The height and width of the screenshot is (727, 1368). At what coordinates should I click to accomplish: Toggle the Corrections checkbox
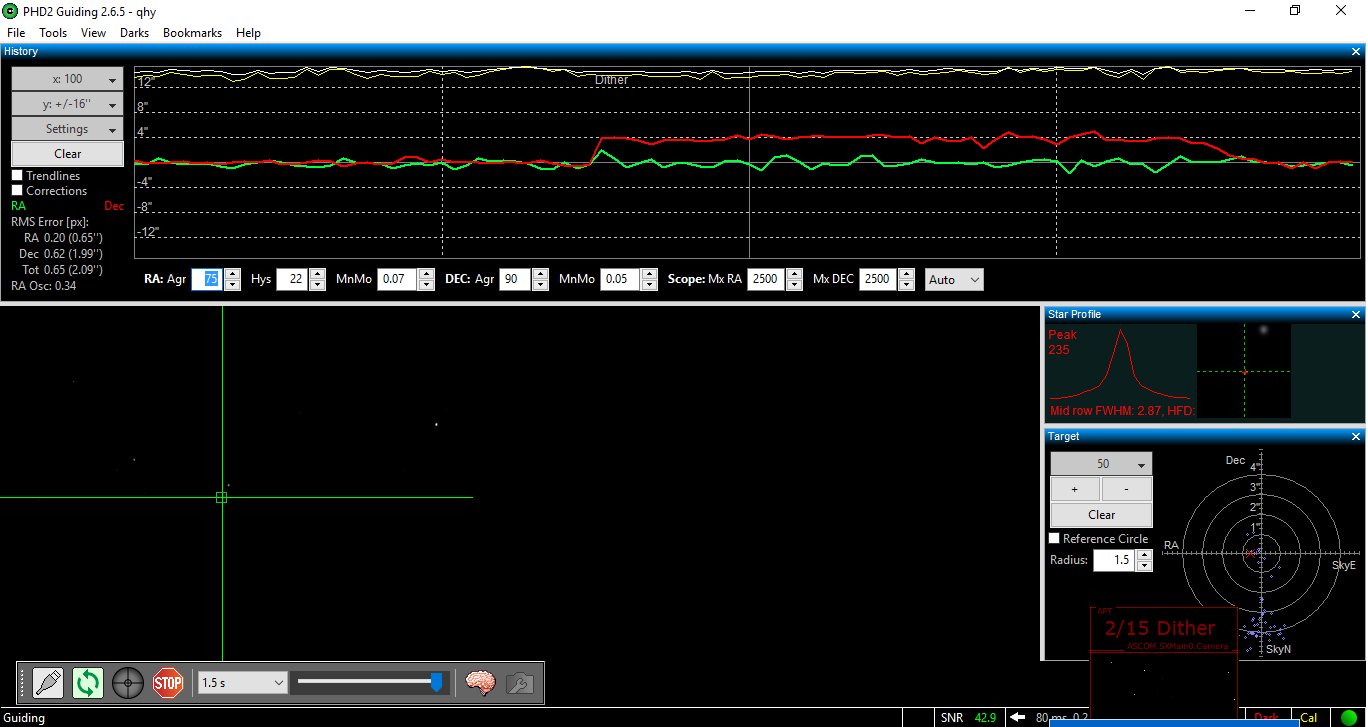[x=17, y=191]
